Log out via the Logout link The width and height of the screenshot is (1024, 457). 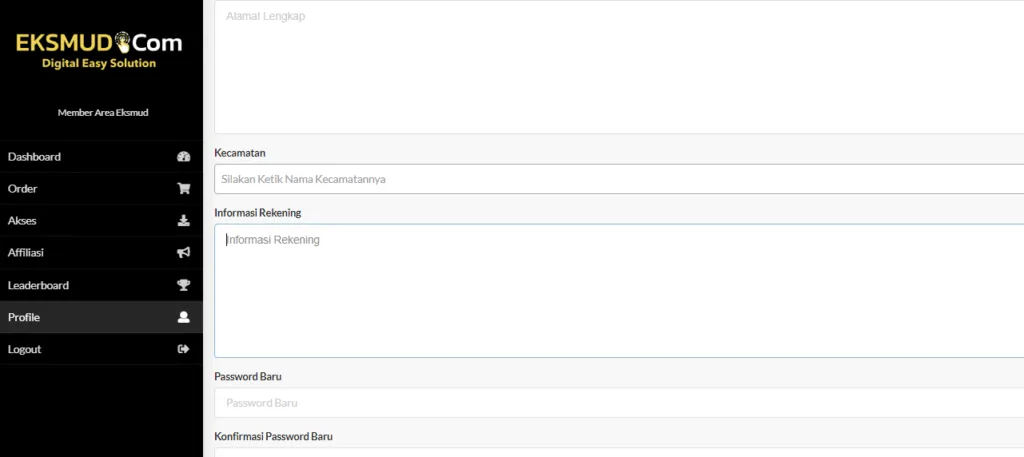click(25, 349)
